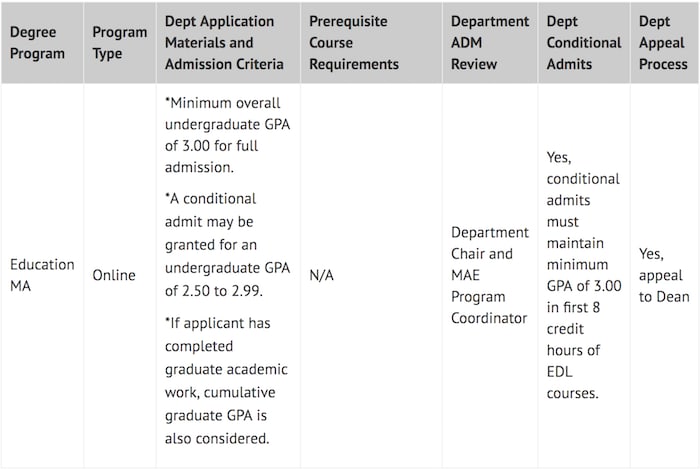Click the conditional admit GPA 2.50 paragraph
The height and width of the screenshot is (470, 700).
click(227, 245)
